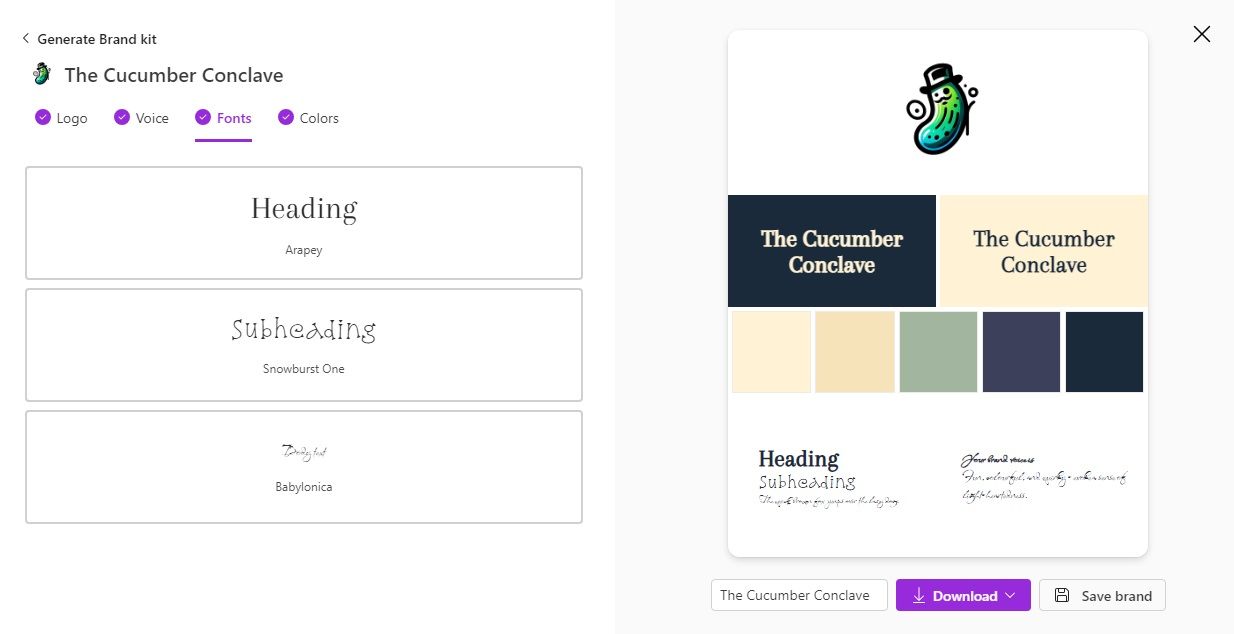Screen dimensions: 1234x634
Task: Select the Arapey Heading font card
Action: (x=304, y=223)
